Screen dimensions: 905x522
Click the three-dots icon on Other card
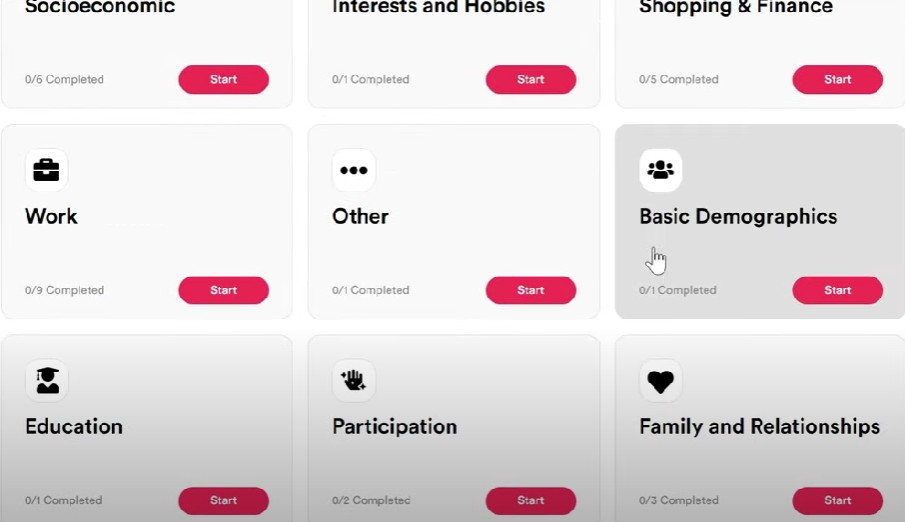coord(354,170)
